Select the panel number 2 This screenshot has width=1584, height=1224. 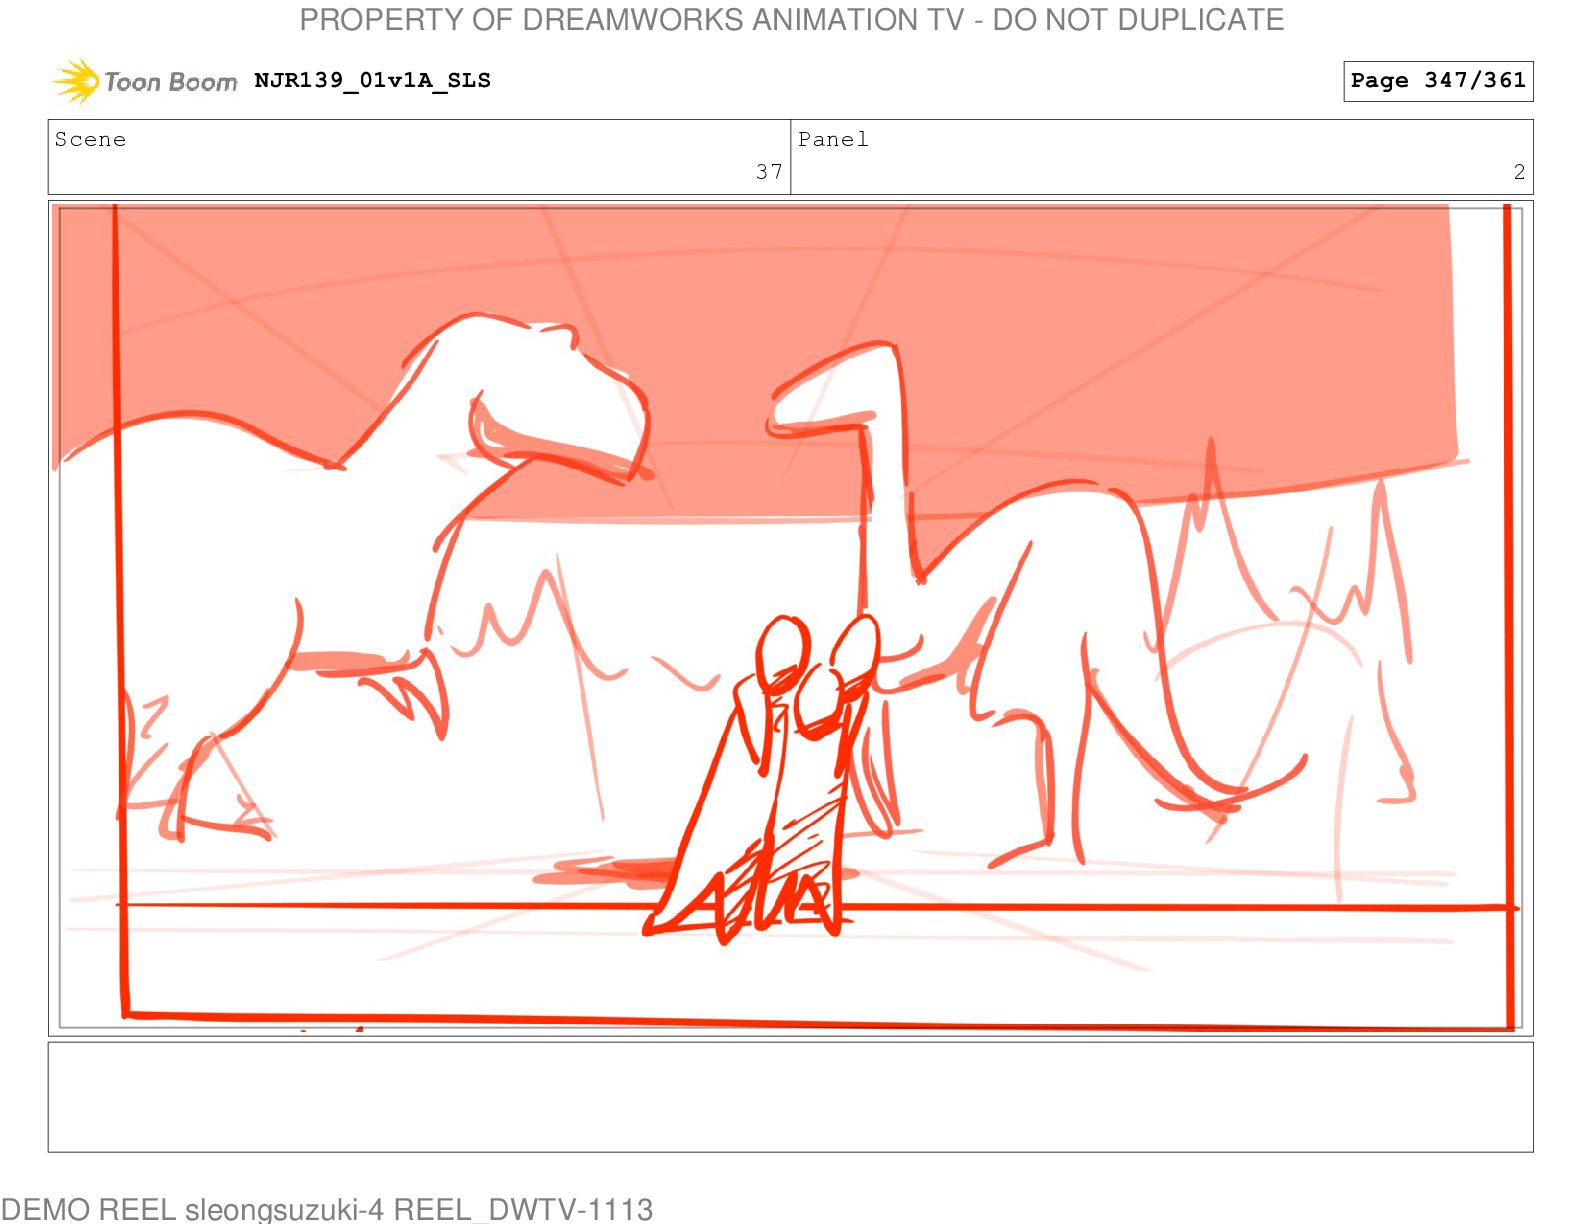pyautogui.click(x=1519, y=172)
